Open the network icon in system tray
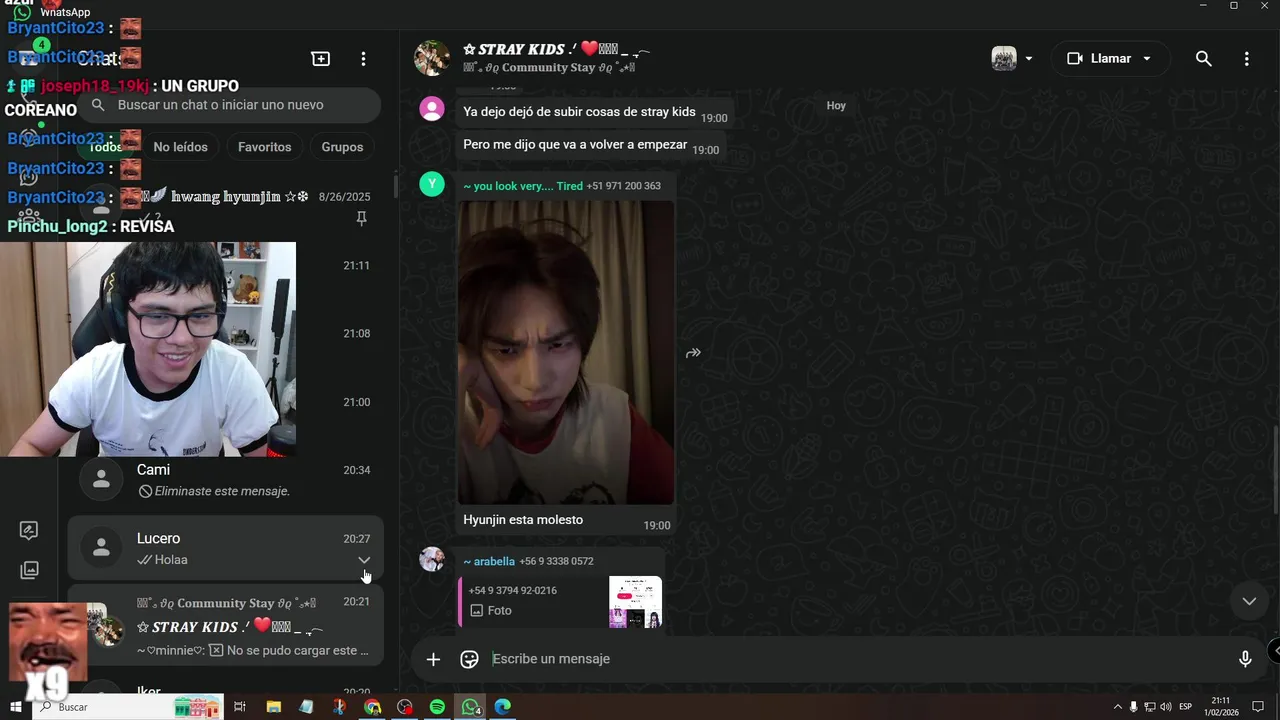 pyautogui.click(x=1150, y=707)
